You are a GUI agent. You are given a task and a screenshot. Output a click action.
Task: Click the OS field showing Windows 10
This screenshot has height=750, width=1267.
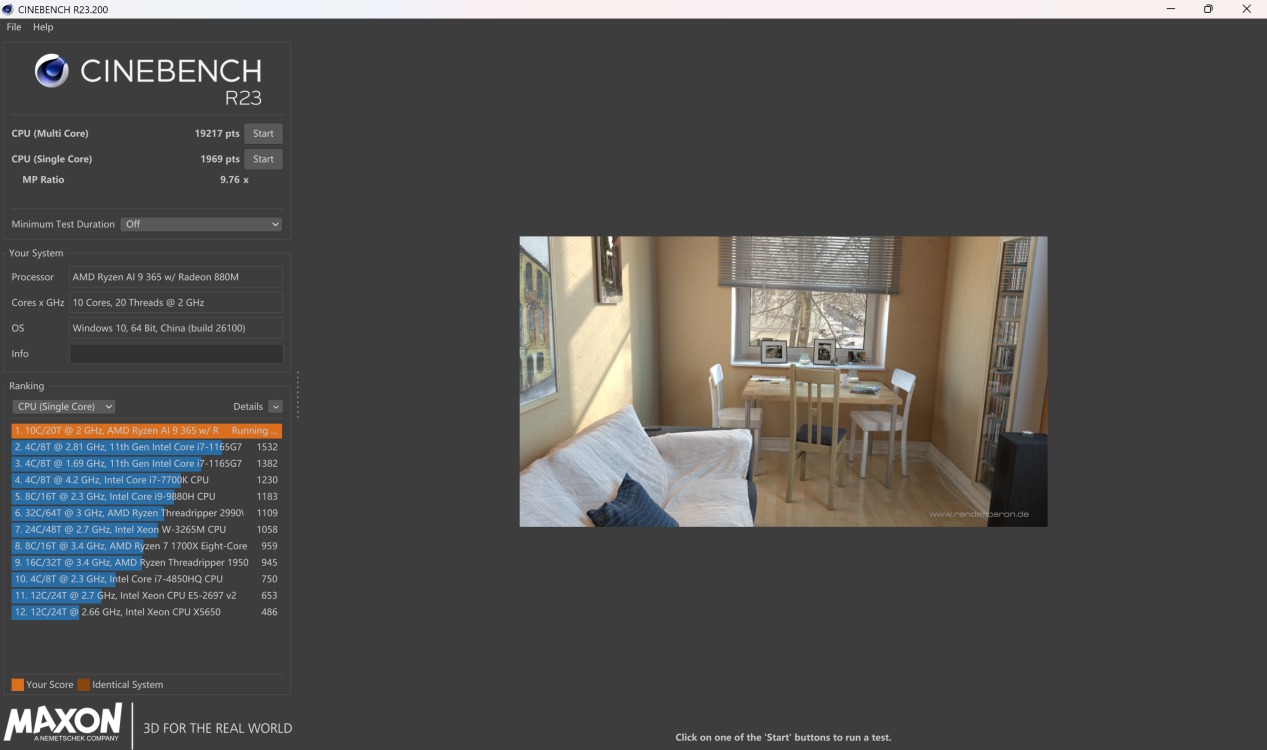click(x=175, y=327)
